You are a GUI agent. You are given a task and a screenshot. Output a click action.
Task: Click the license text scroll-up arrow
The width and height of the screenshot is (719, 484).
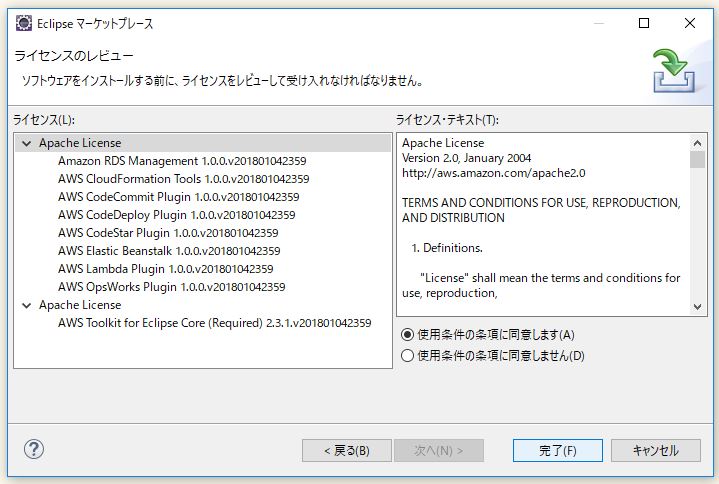pyautogui.click(x=697, y=143)
